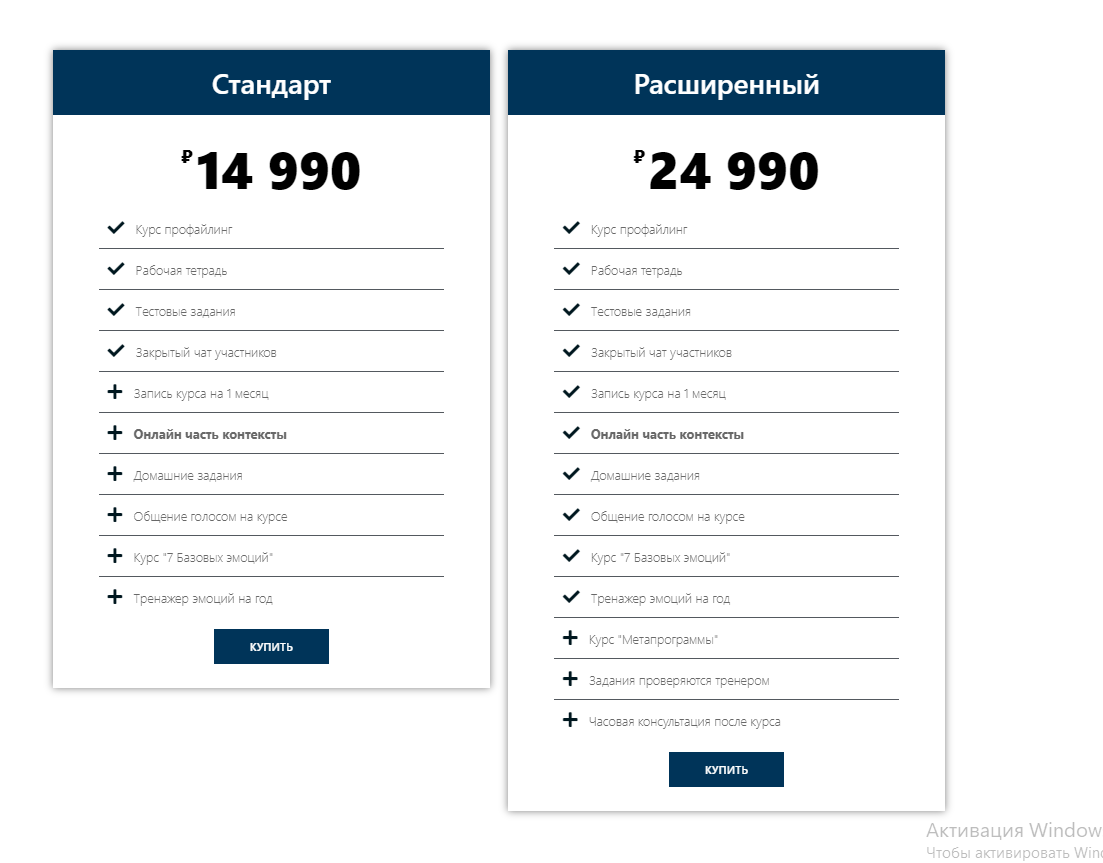
Task: Click the 14 990 price in Стандарт
Action: 277,172
